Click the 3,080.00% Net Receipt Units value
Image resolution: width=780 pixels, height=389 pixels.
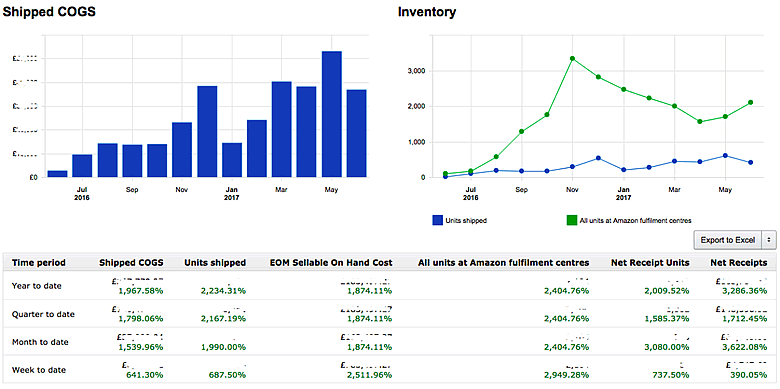666,347
